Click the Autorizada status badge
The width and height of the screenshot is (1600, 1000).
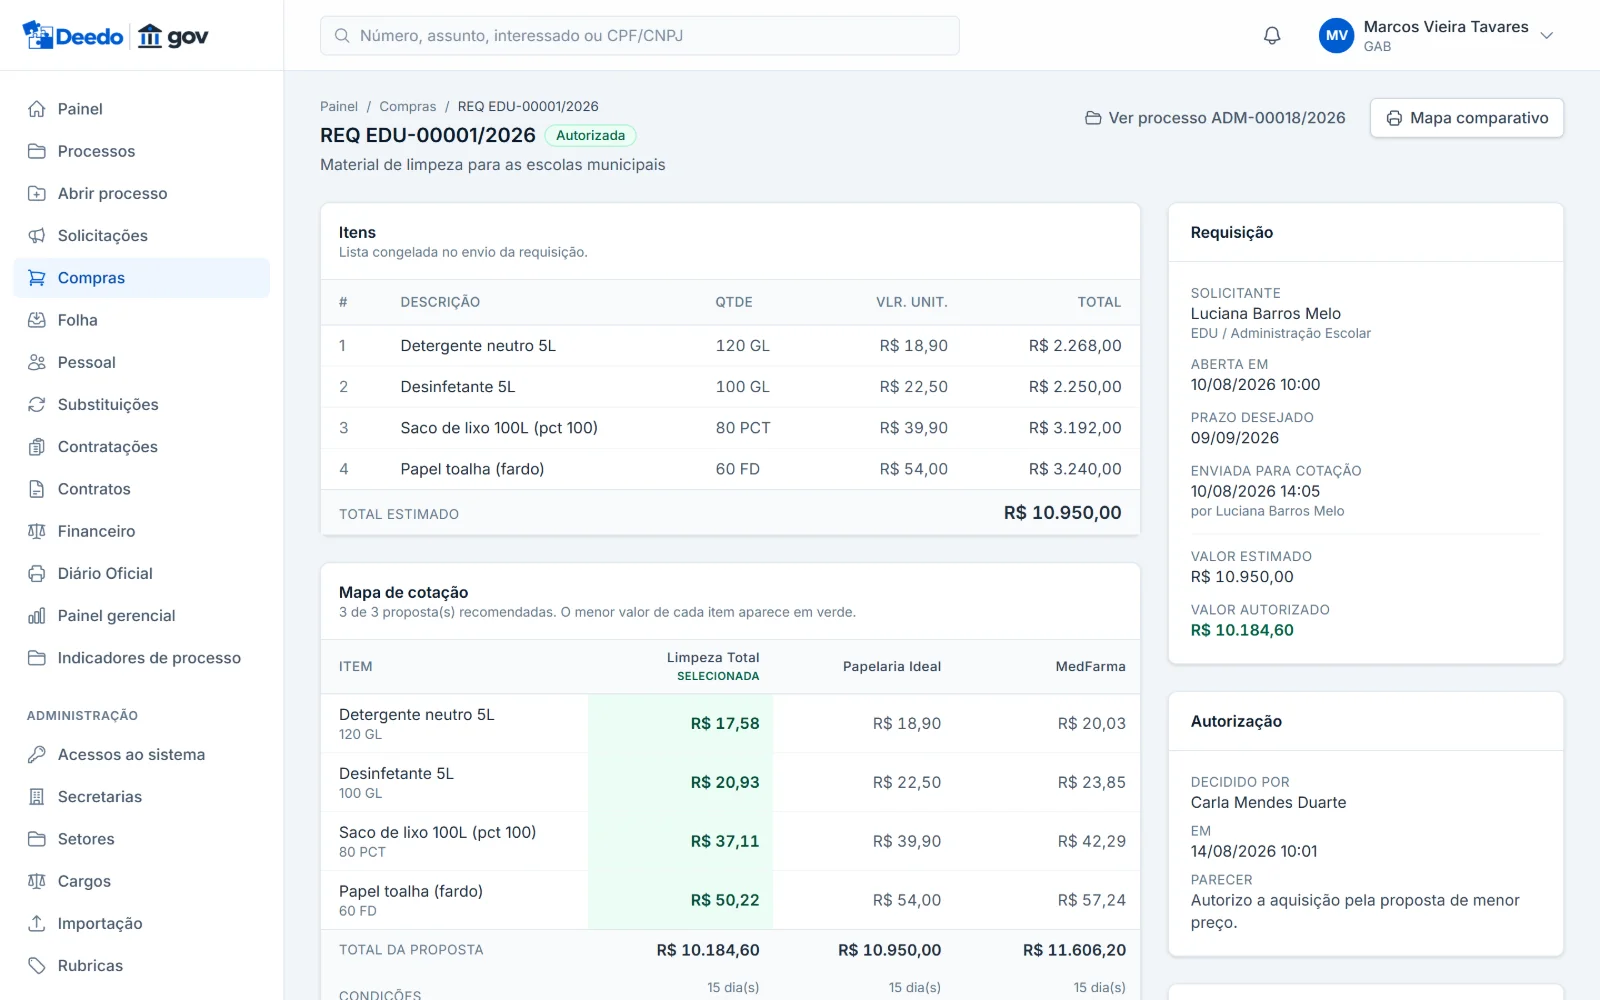pyautogui.click(x=591, y=135)
